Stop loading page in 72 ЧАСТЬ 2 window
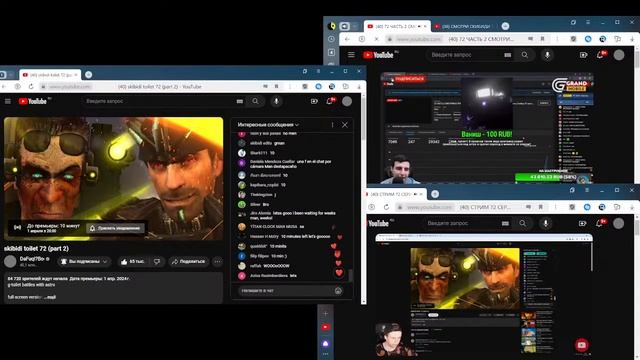The image size is (640, 360). tap(376, 39)
